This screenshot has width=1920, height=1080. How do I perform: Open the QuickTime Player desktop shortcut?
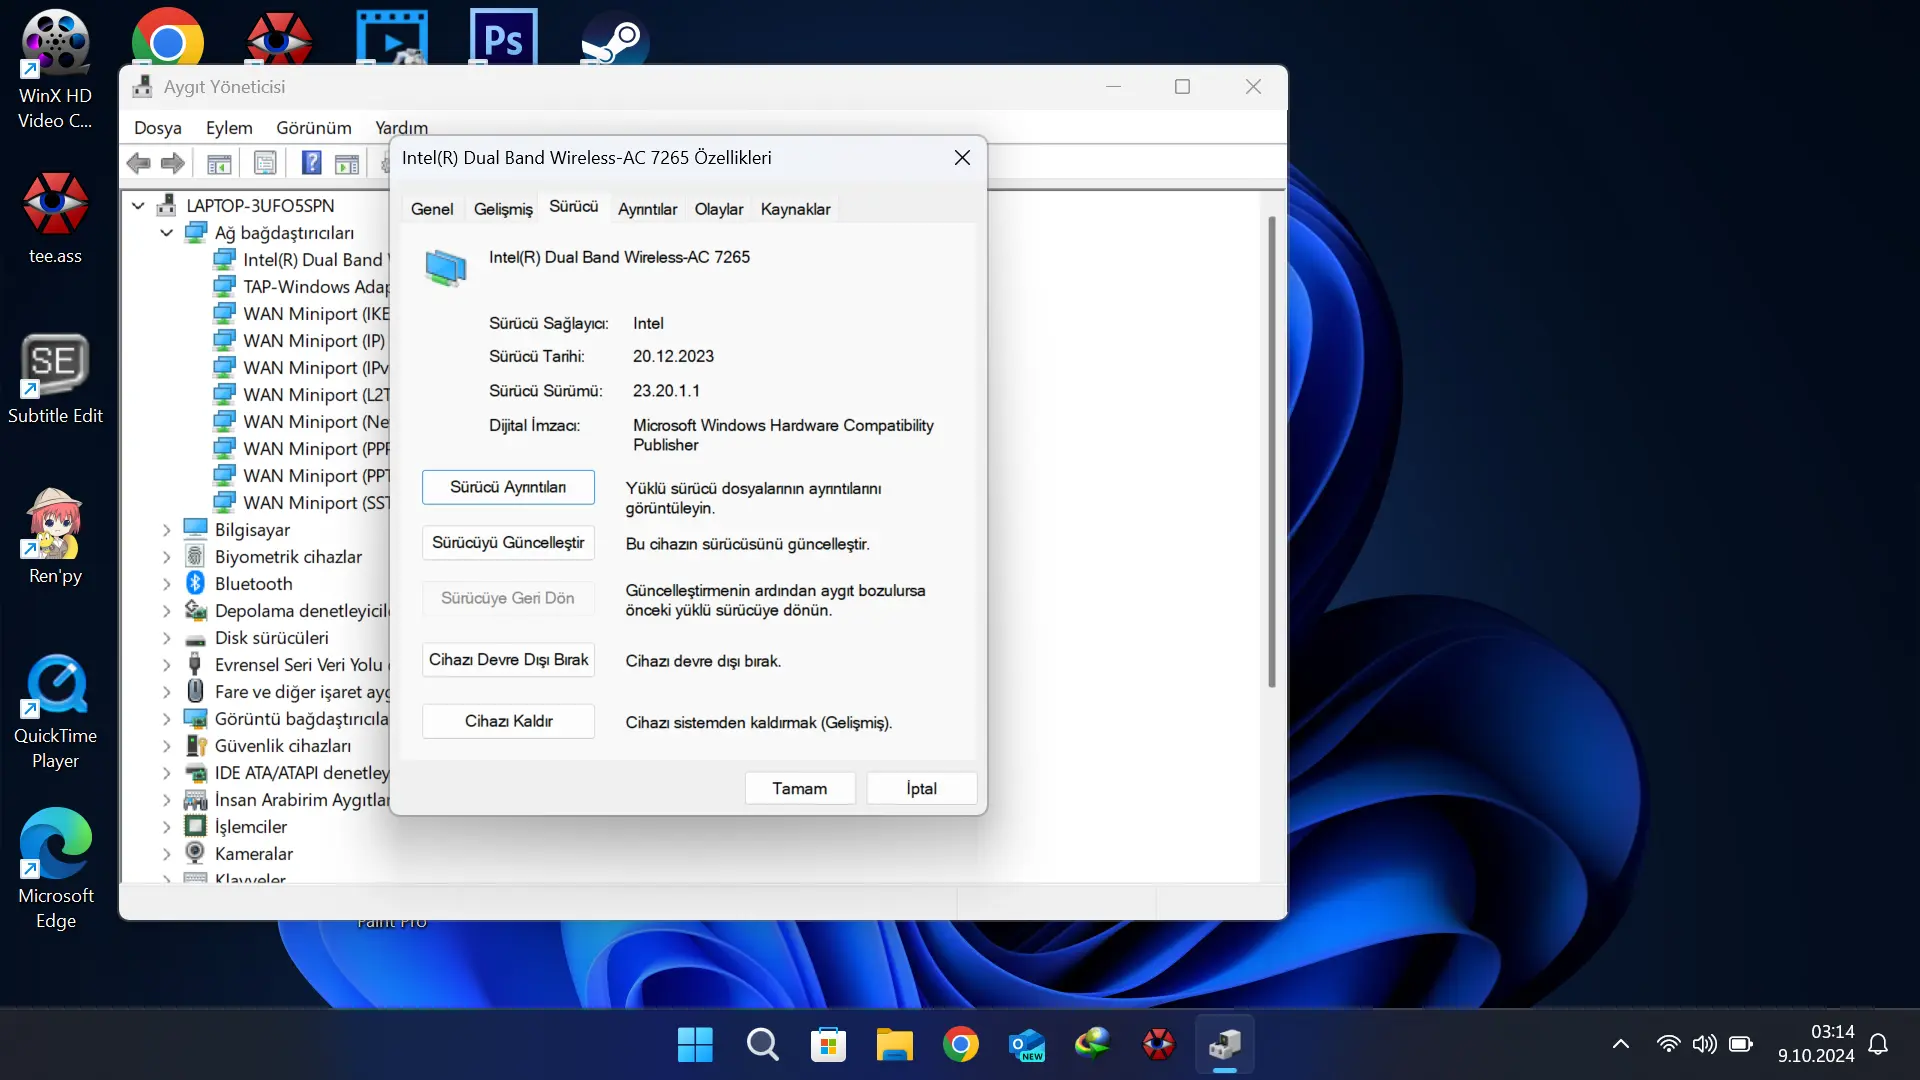tap(55, 712)
